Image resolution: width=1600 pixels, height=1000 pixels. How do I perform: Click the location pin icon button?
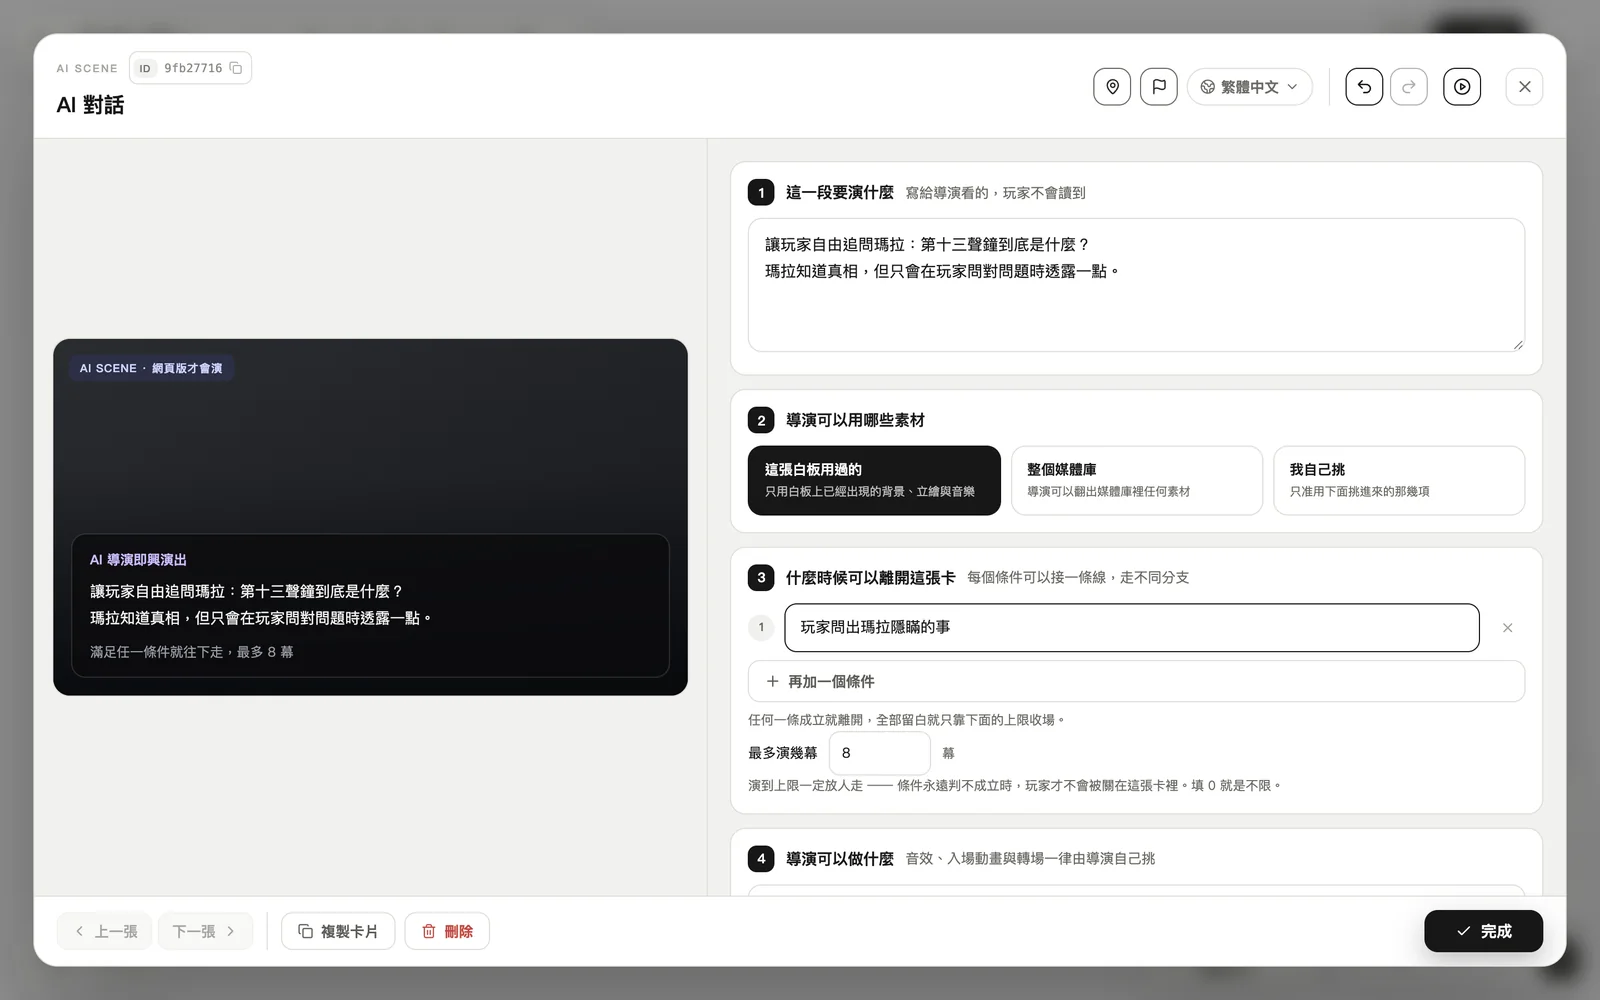(1112, 87)
